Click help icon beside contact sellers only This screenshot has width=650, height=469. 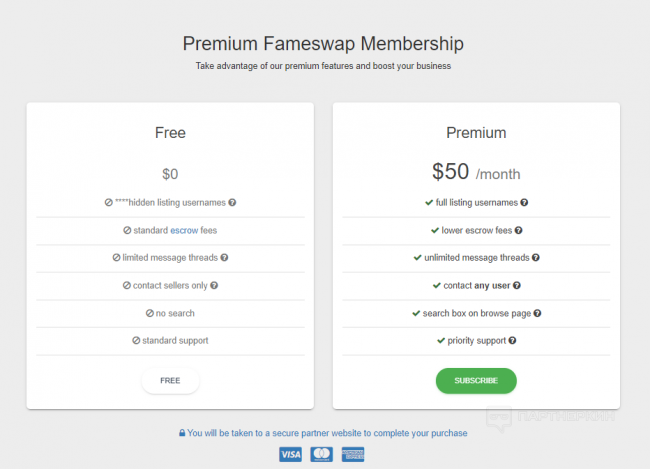point(214,285)
